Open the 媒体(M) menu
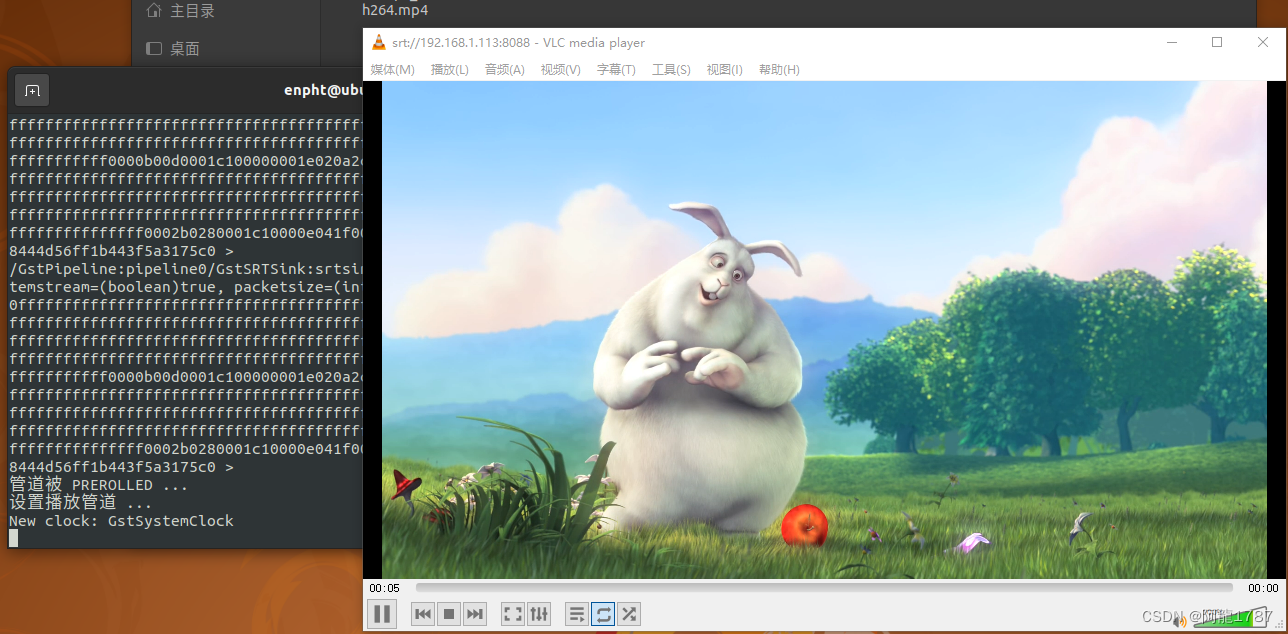 click(x=392, y=70)
